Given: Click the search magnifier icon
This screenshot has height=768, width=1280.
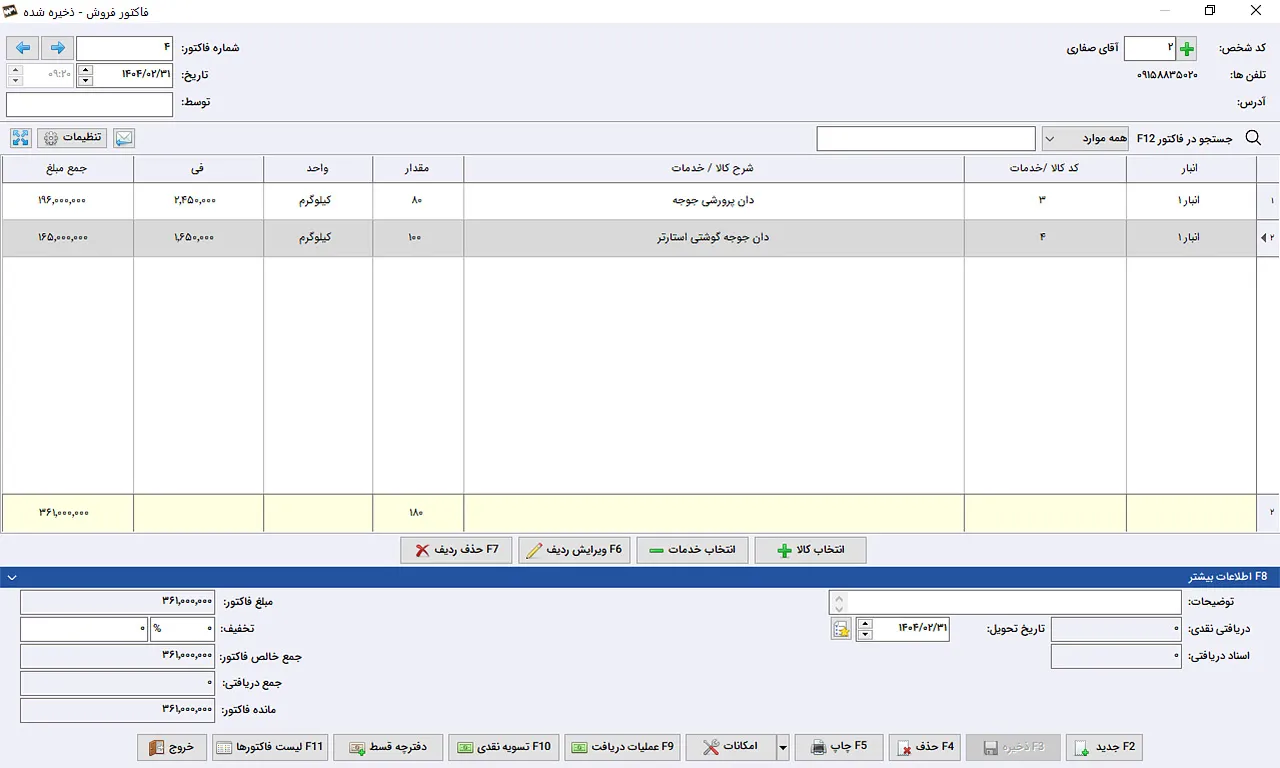Looking at the screenshot, I should click(1253, 138).
